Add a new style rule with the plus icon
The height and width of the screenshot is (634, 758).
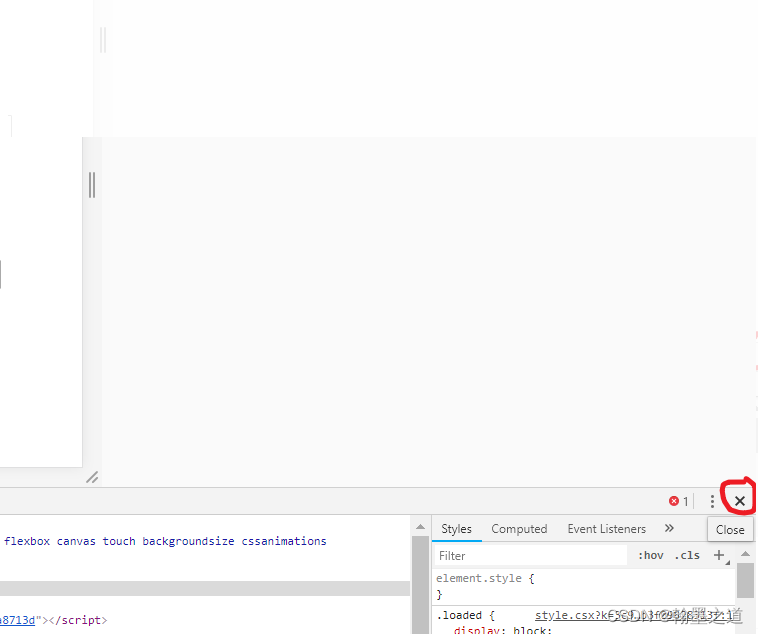coord(719,555)
